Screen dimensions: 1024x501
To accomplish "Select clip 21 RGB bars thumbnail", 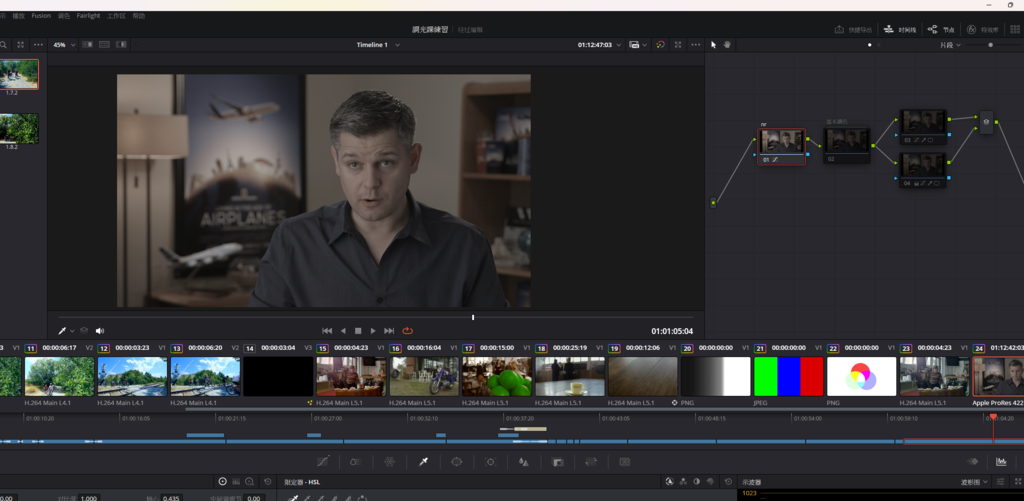I will pos(789,376).
